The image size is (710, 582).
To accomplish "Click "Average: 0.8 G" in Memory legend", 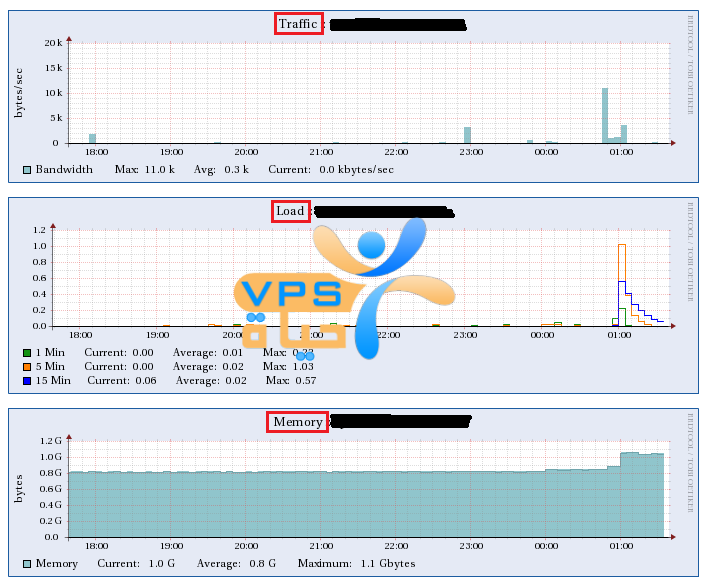I will click(236, 564).
